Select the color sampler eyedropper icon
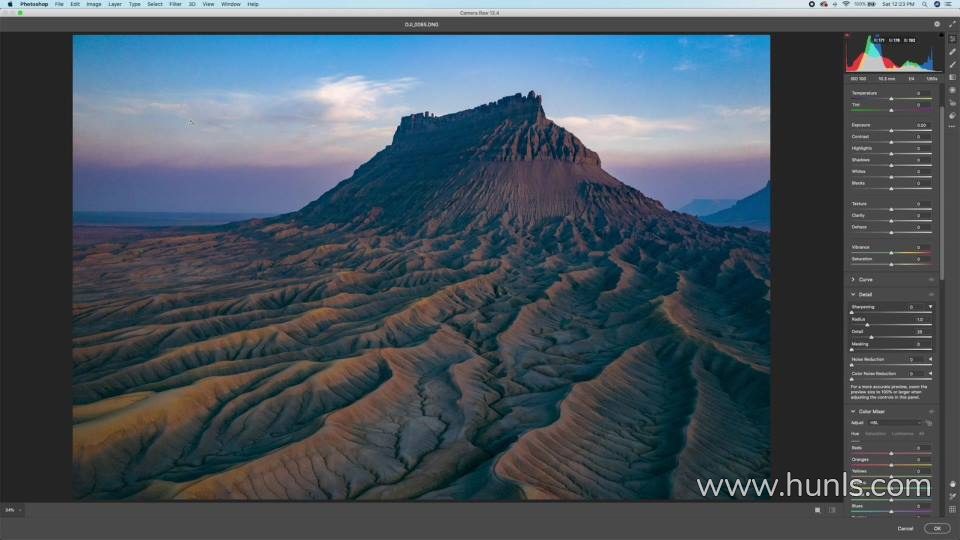The height and width of the screenshot is (540, 960). pyautogui.click(x=953, y=497)
